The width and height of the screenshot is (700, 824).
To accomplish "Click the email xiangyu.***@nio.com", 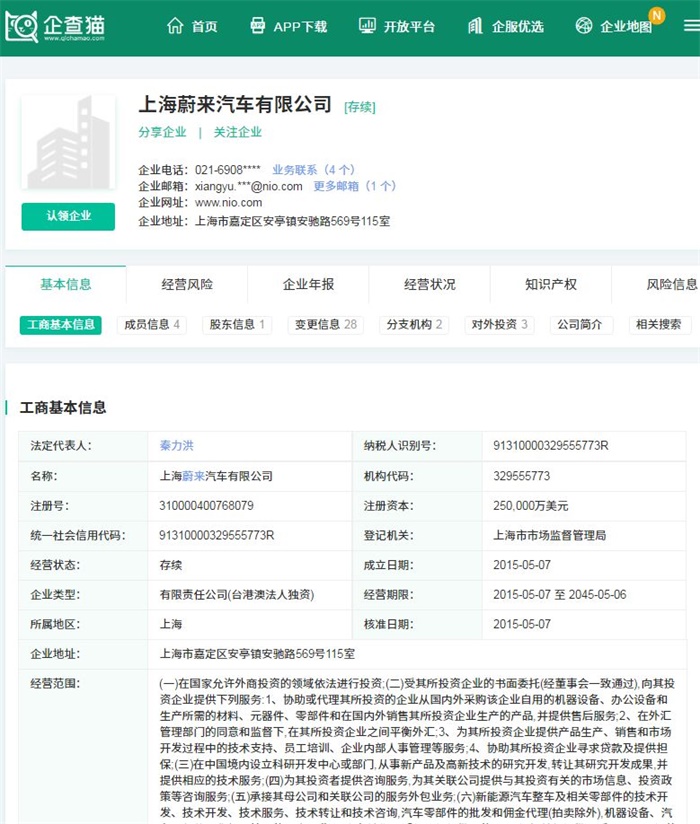I will tap(249, 186).
